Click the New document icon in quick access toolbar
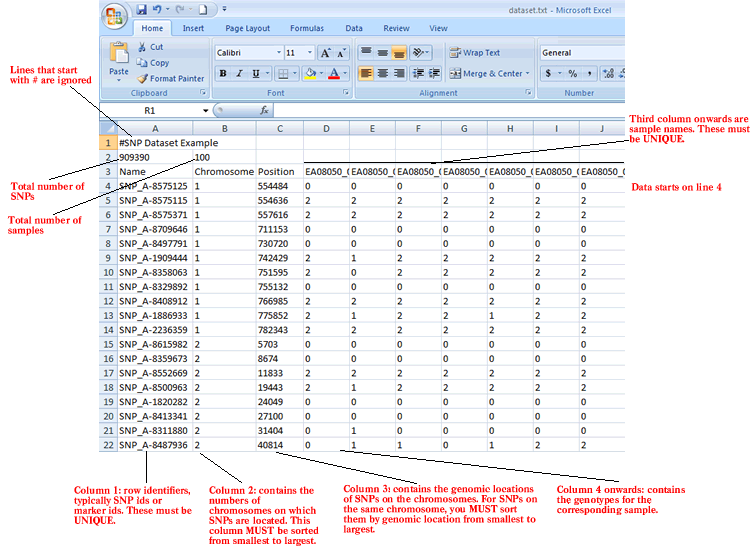This screenshot has height=554, width=750. [x=203, y=10]
